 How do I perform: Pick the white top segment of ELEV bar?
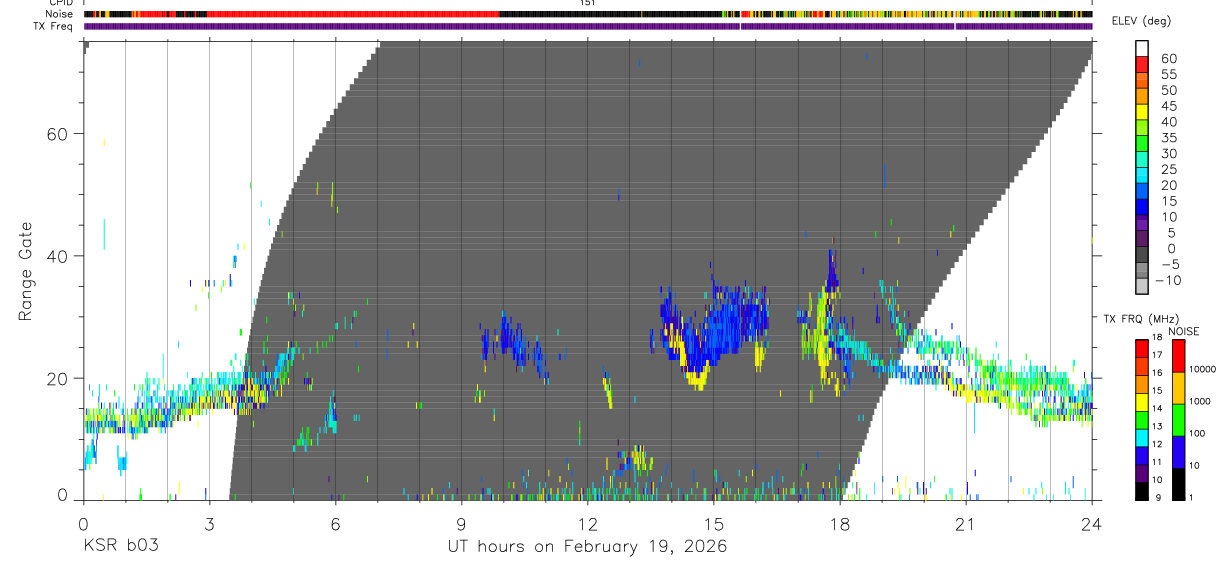pyautogui.click(x=1142, y=48)
